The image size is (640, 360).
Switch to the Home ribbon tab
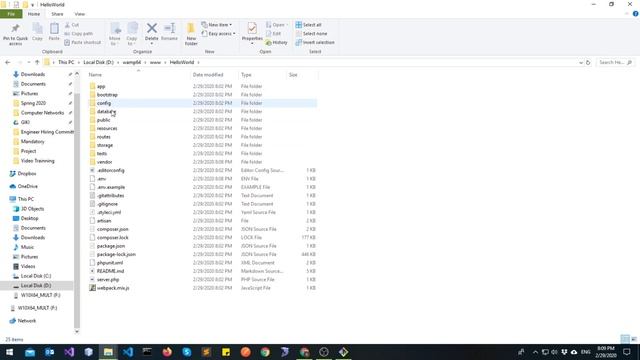click(34, 14)
